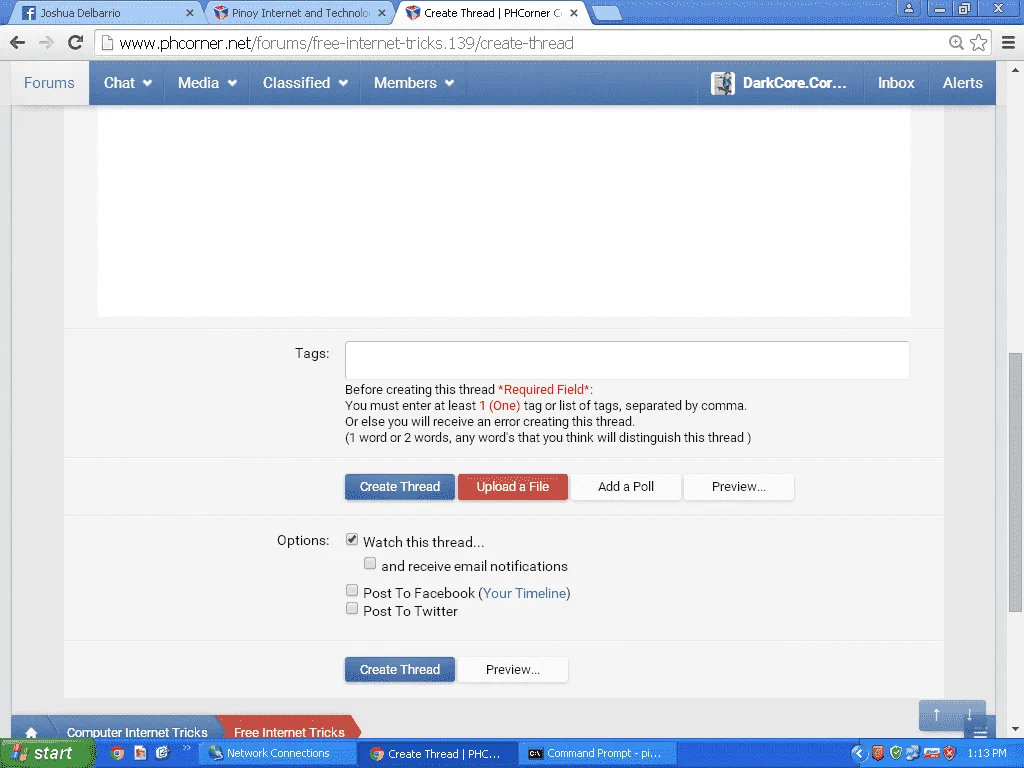Click the green shield tray icon
The image size is (1024, 768).
point(896,754)
